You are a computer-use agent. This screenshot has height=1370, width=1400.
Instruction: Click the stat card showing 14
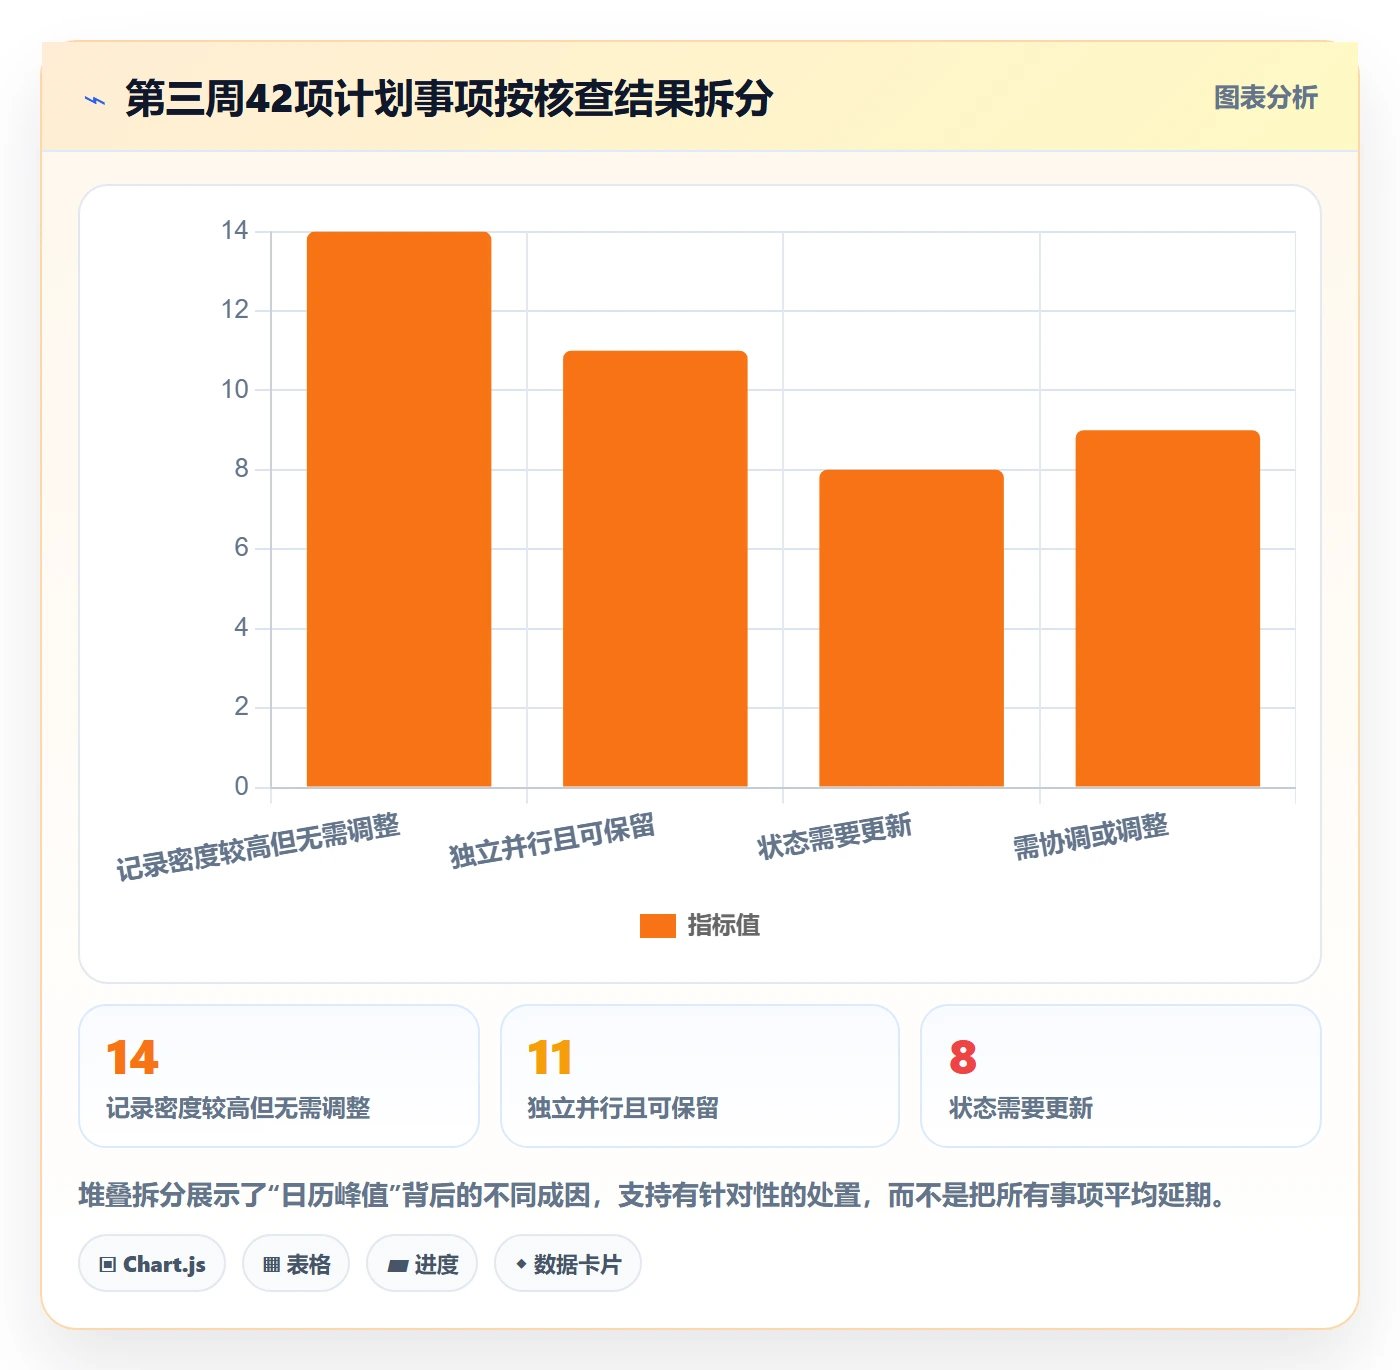tap(279, 1076)
